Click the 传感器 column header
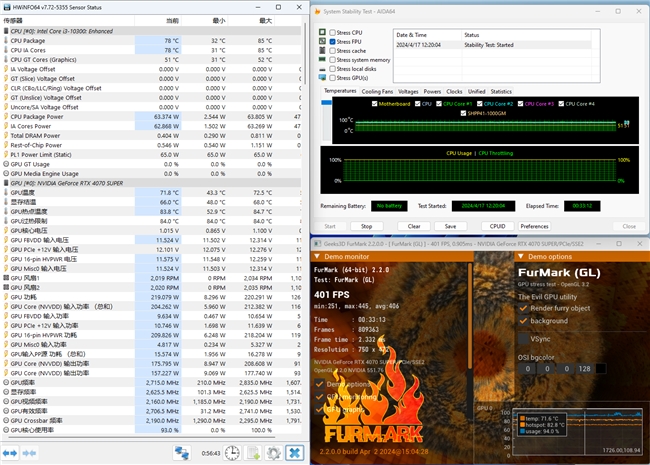 tap(68, 21)
